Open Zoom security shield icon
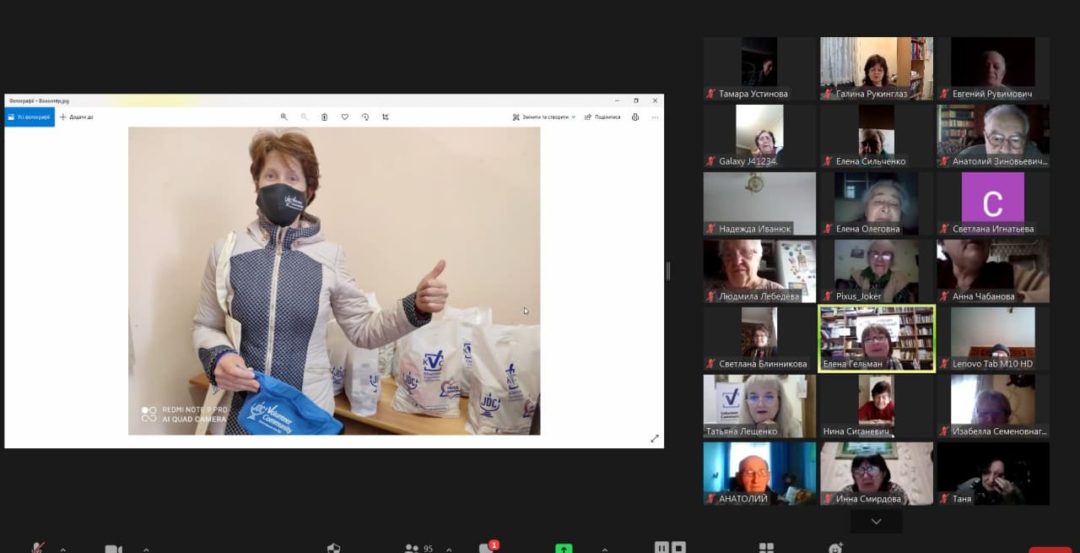The height and width of the screenshot is (553, 1080). (x=334, y=548)
